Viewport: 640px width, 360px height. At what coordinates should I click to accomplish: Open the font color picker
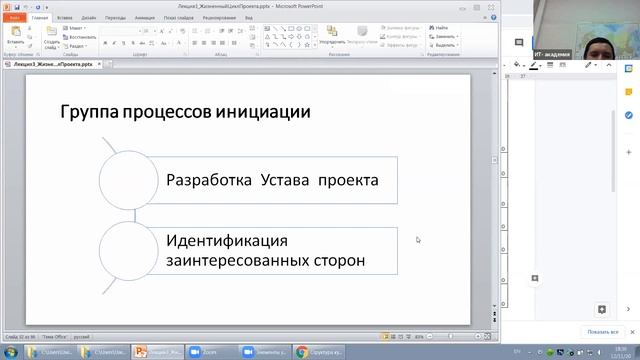179,43
